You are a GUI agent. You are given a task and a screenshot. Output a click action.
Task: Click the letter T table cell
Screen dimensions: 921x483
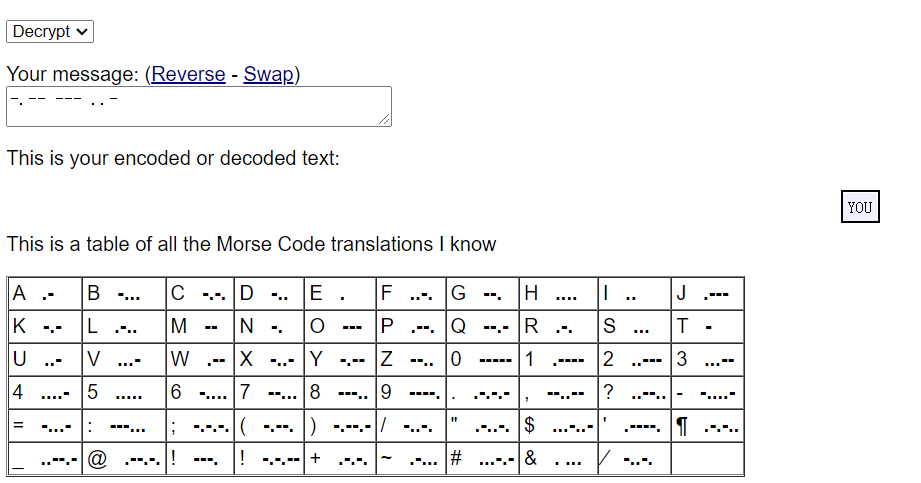coord(707,326)
